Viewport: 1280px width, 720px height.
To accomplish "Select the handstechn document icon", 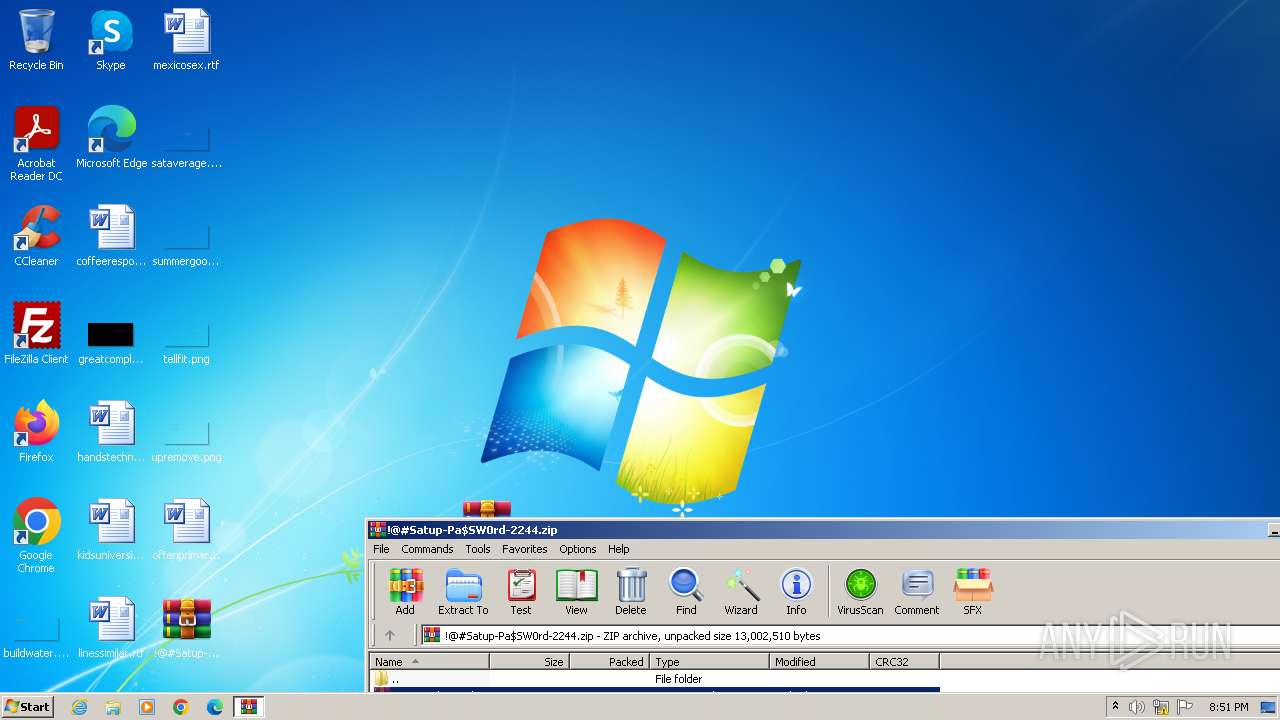I will click(x=111, y=431).
